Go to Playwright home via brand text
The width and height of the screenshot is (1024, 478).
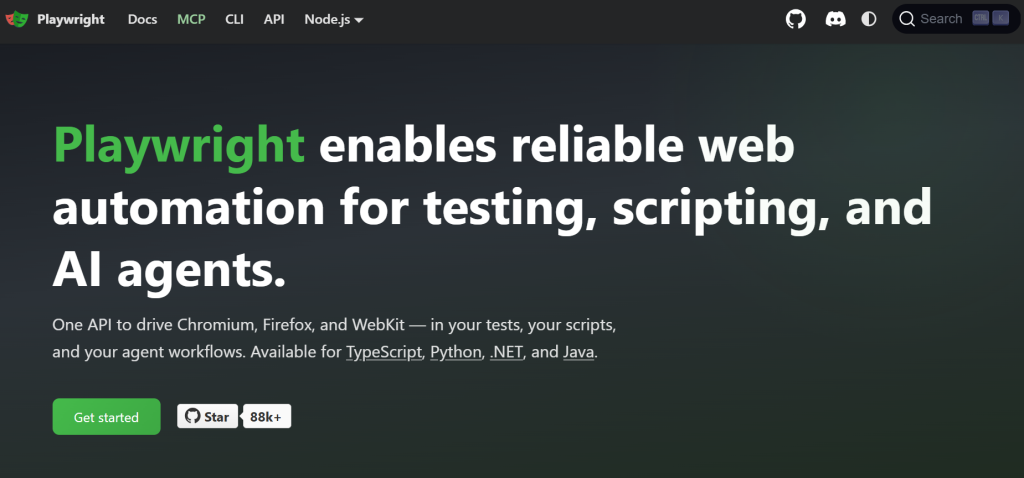pos(71,20)
